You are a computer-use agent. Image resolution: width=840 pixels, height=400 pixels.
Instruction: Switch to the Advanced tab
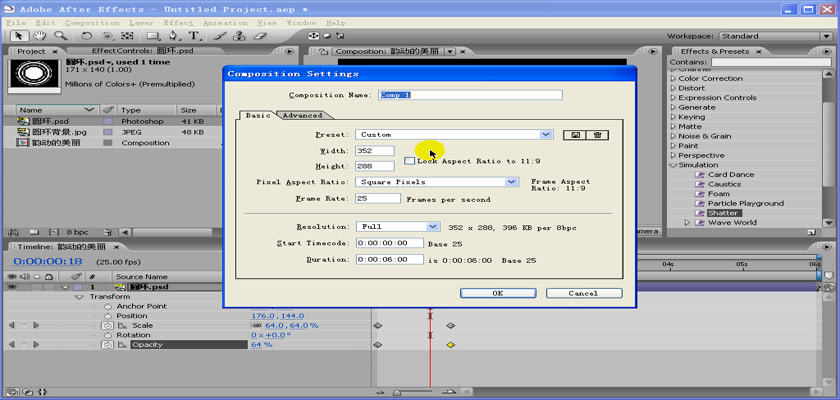[x=303, y=115]
